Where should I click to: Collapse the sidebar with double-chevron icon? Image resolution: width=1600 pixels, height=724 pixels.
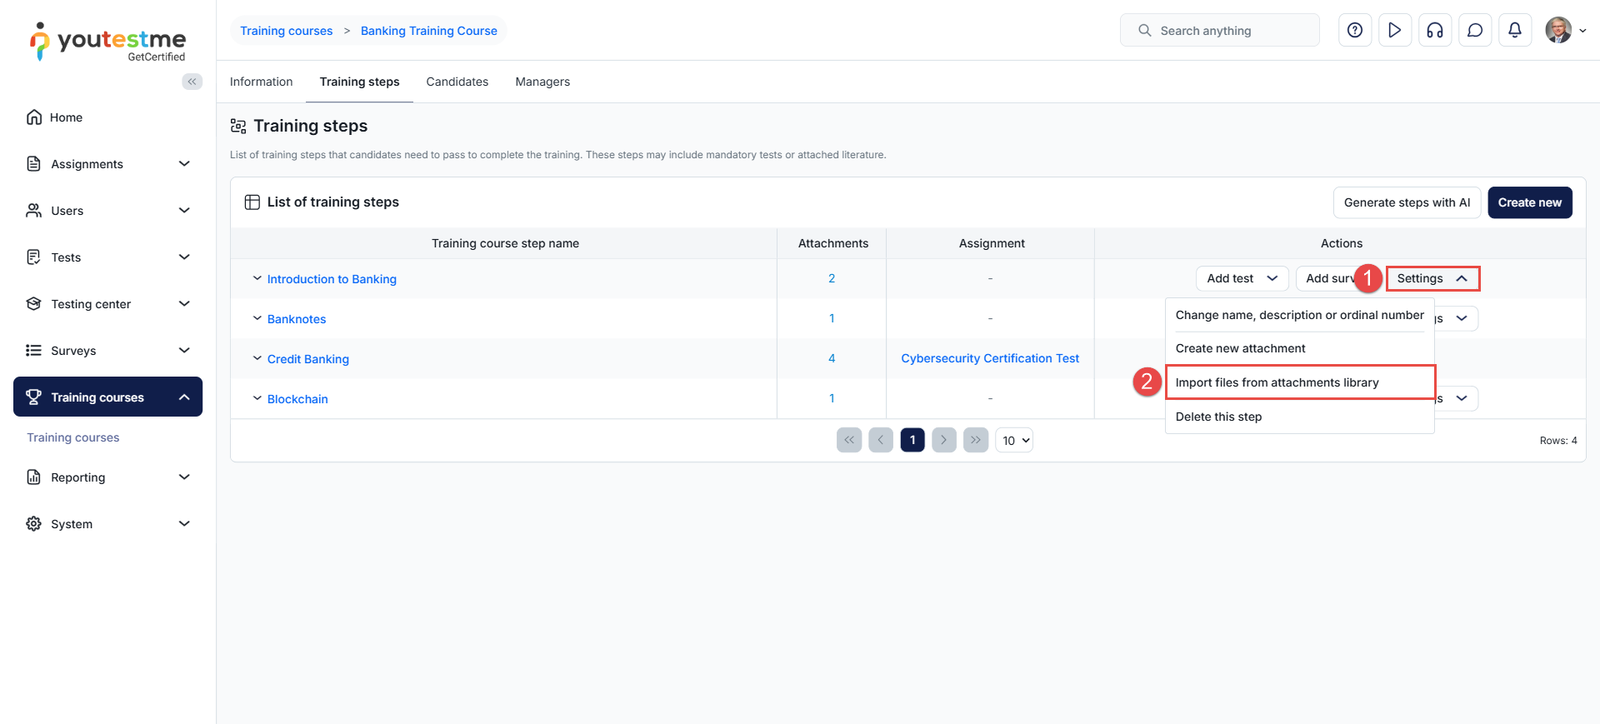192,82
